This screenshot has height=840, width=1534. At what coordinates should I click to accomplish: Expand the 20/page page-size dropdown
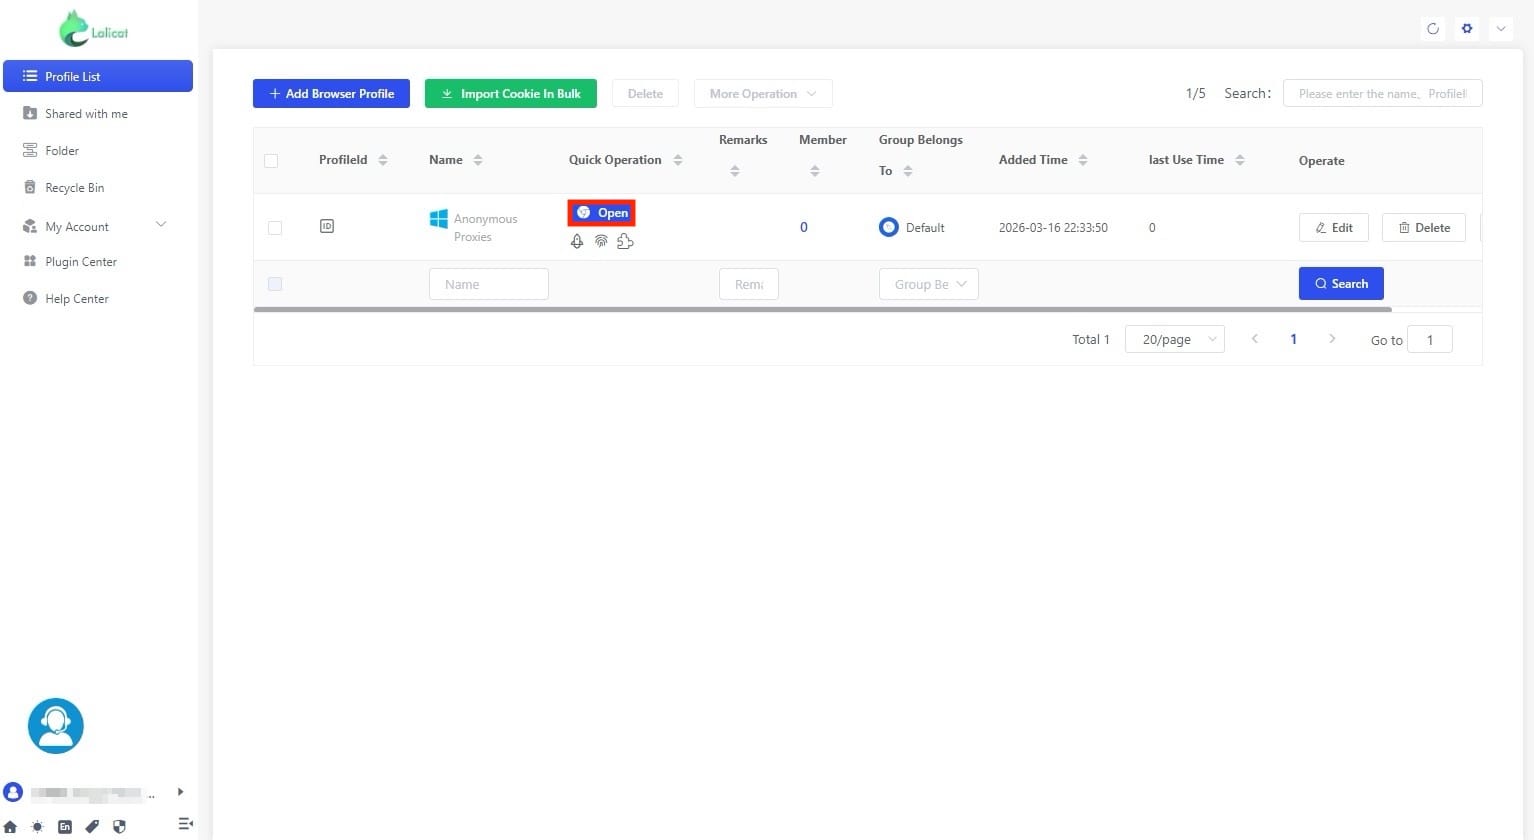1174,339
